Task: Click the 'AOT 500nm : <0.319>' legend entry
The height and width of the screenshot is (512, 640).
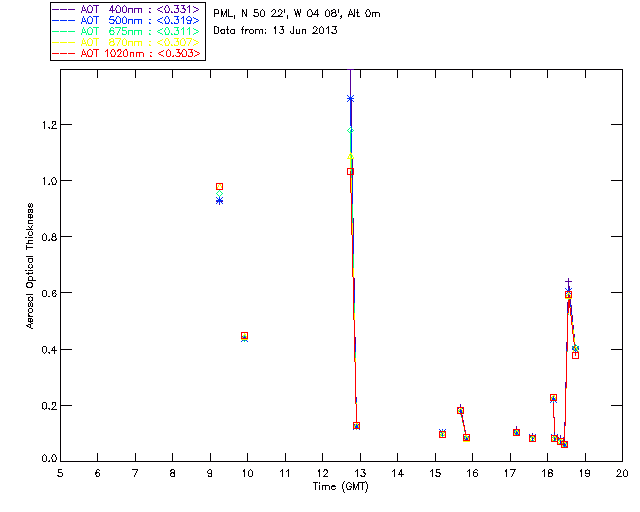Action: (127, 20)
